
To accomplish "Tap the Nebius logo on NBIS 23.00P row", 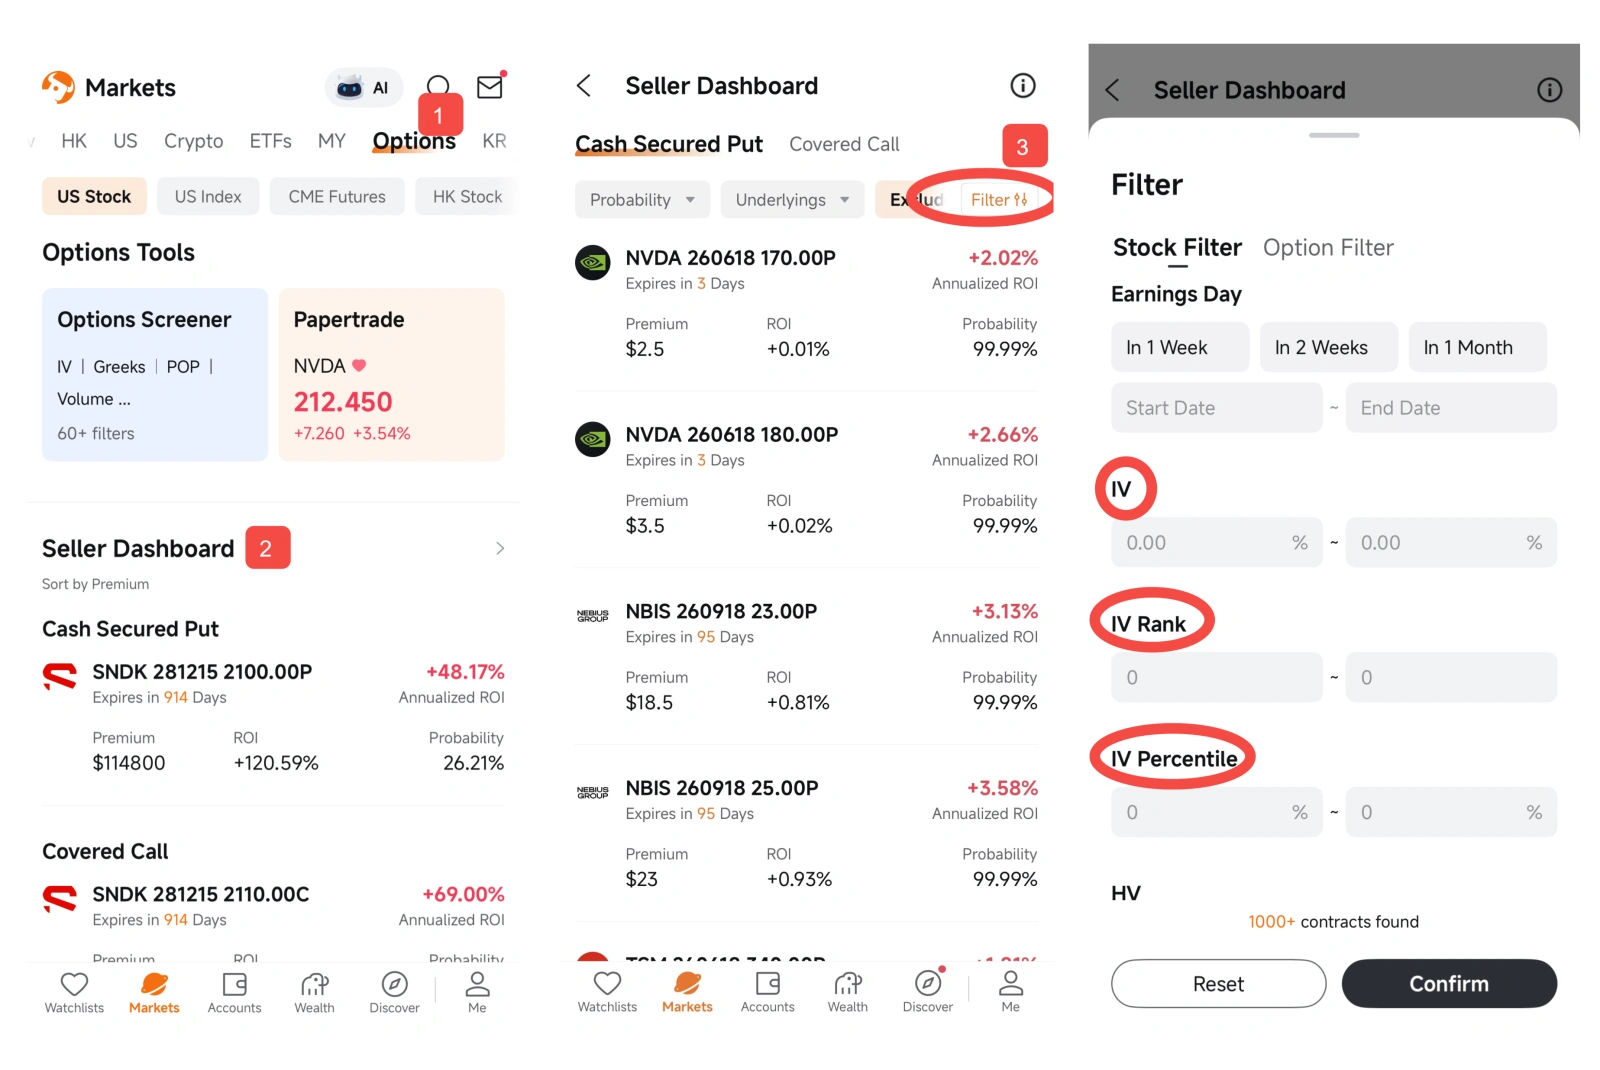I will (593, 616).
